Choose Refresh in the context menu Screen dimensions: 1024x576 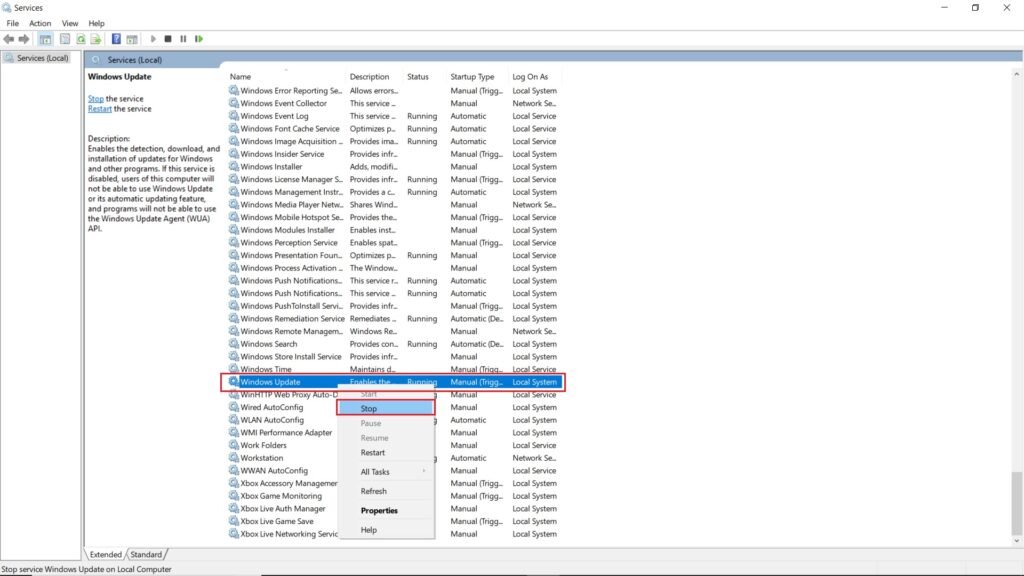point(386,491)
